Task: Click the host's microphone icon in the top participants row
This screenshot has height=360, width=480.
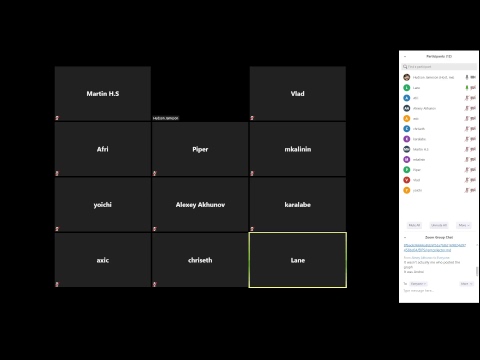Action: 467,77
